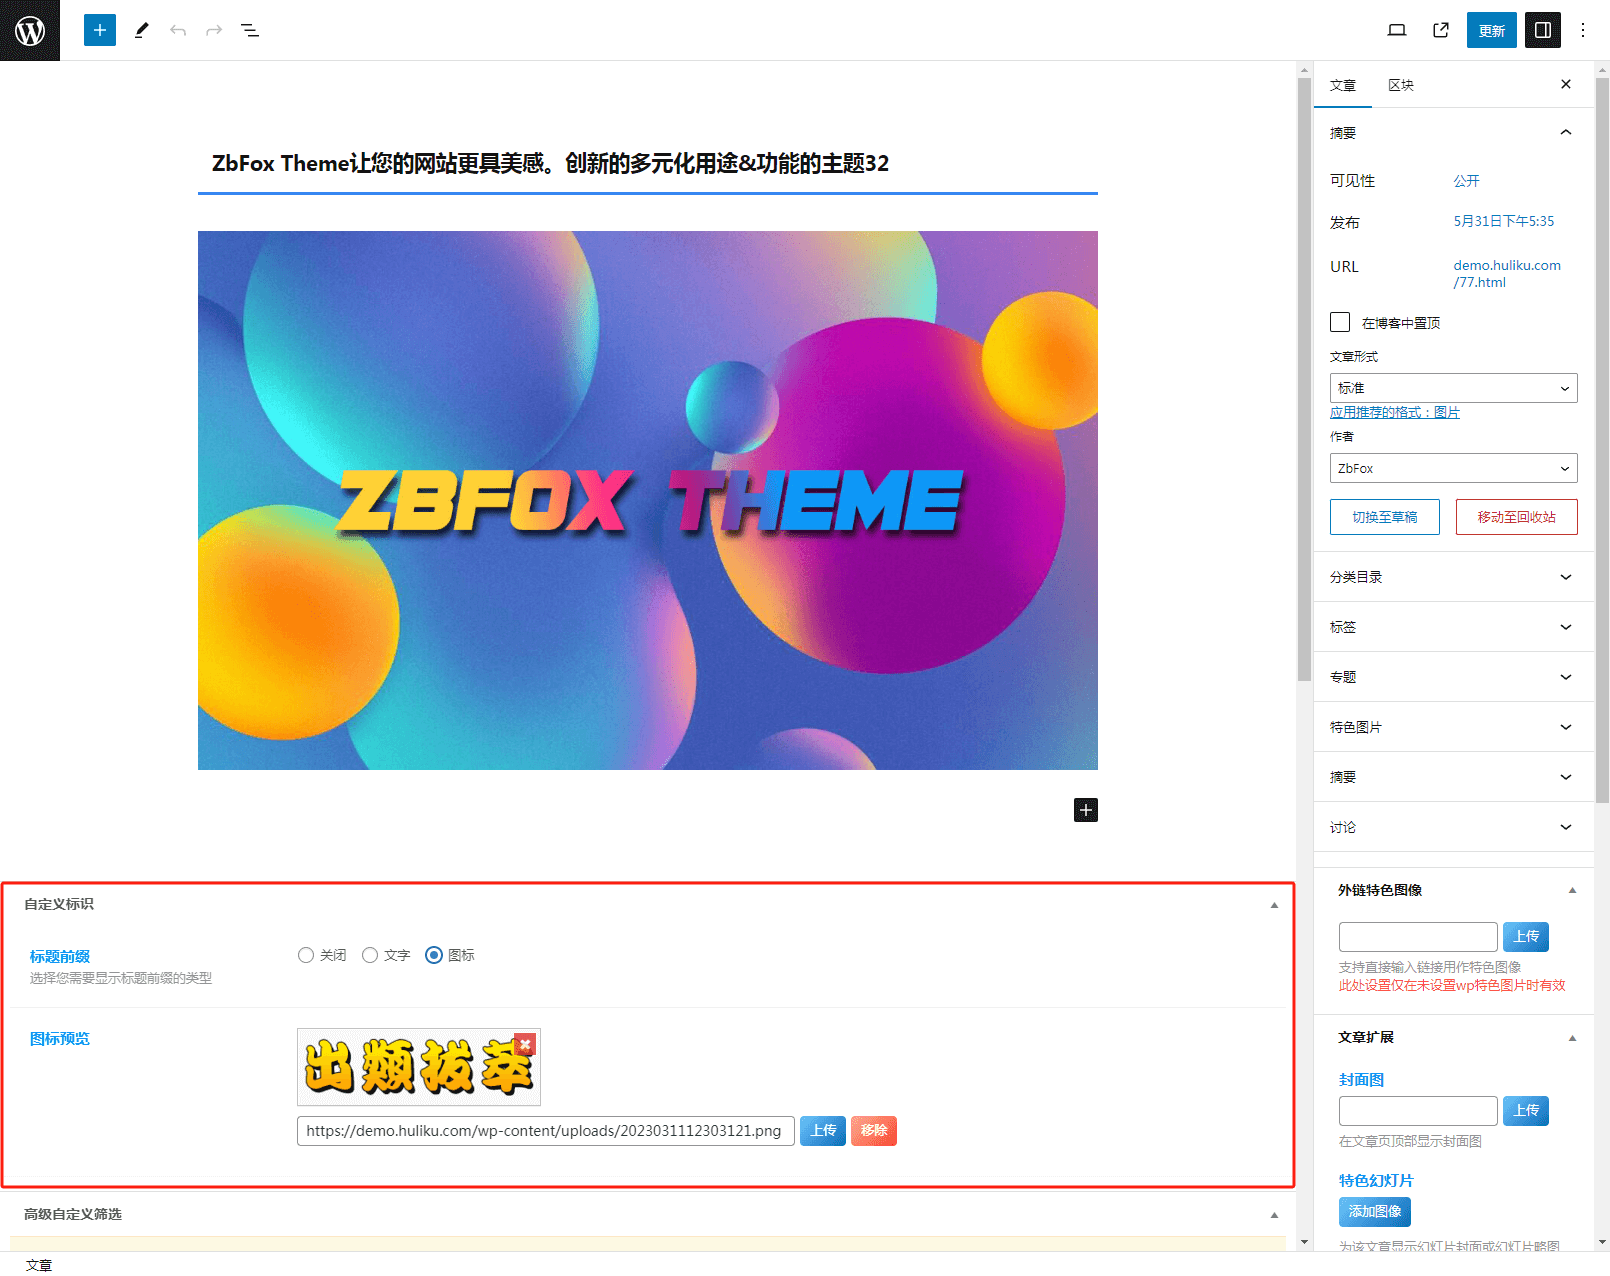Open the three-dot options menu
The width and height of the screenshot is (1610, 1276).
click(x=1583, y=30)
